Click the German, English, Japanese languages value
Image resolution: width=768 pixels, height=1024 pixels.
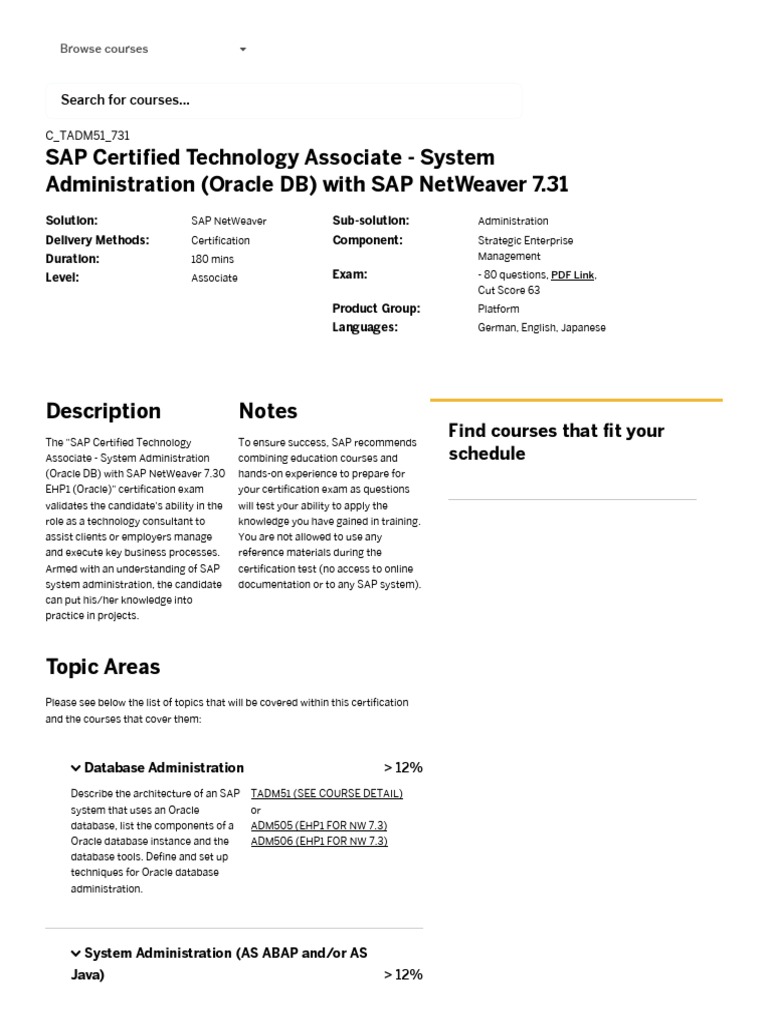pyautogui.click(x=541, y=328)
